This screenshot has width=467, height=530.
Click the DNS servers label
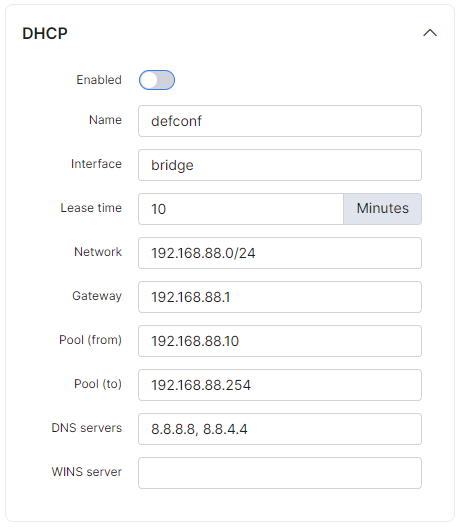click(87, 428)
